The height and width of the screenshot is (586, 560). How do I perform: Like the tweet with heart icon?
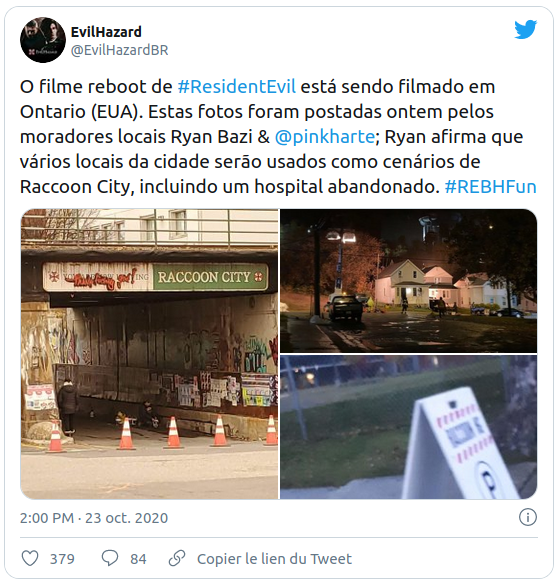30,558
